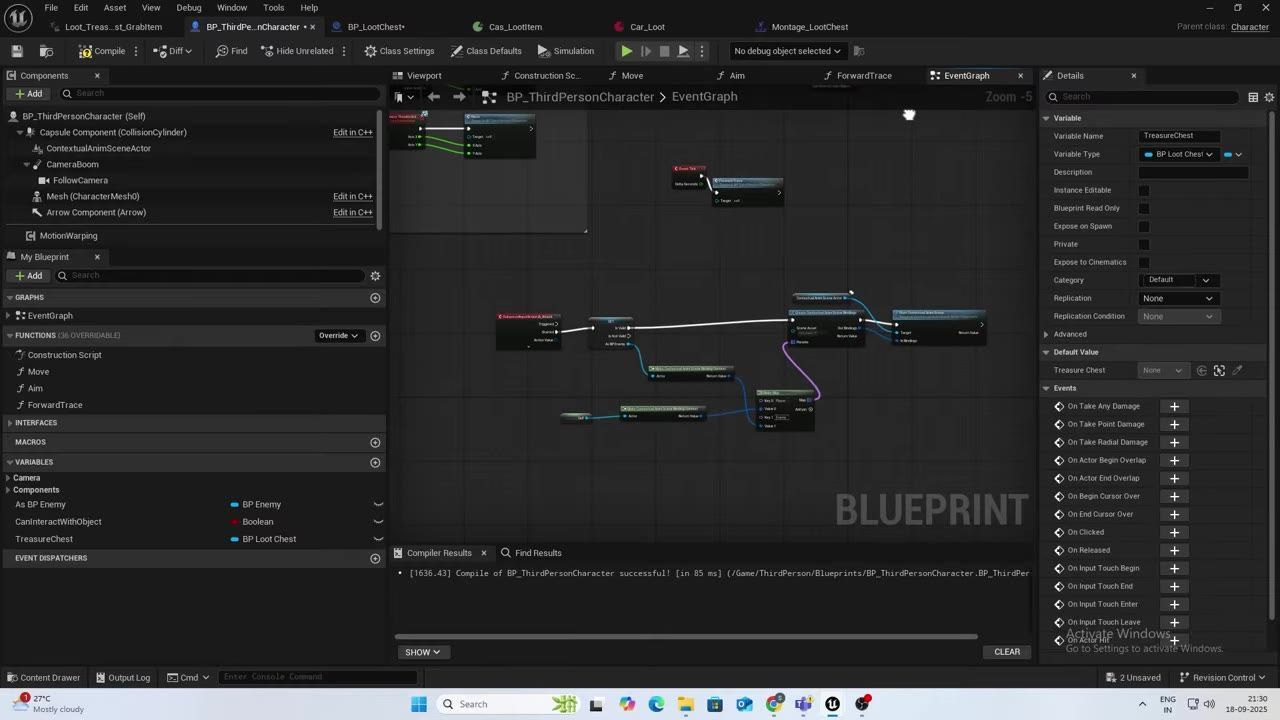Enable the Instance Editable checkbox
The width and height of the screenshot is (1280, 720).
1144,190
